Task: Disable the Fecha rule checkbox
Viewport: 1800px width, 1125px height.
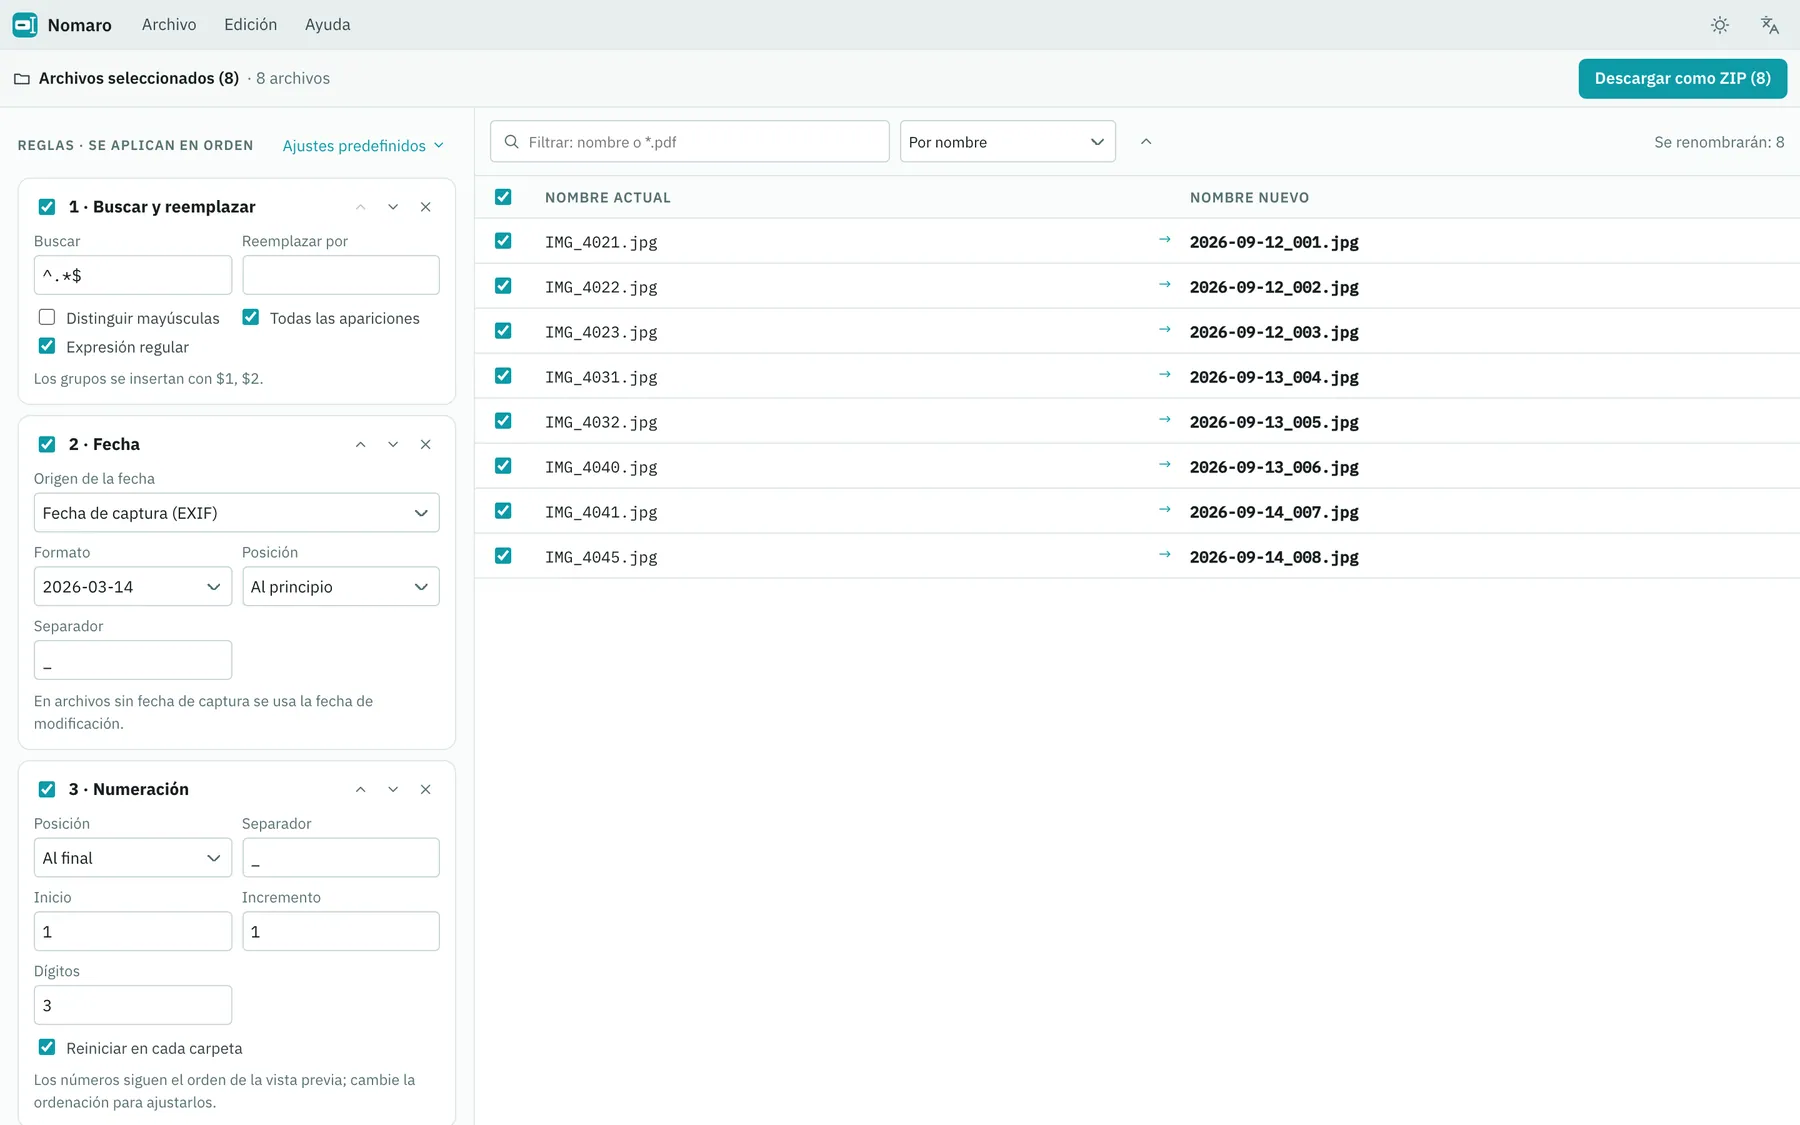Action: (x=47, y=444)
